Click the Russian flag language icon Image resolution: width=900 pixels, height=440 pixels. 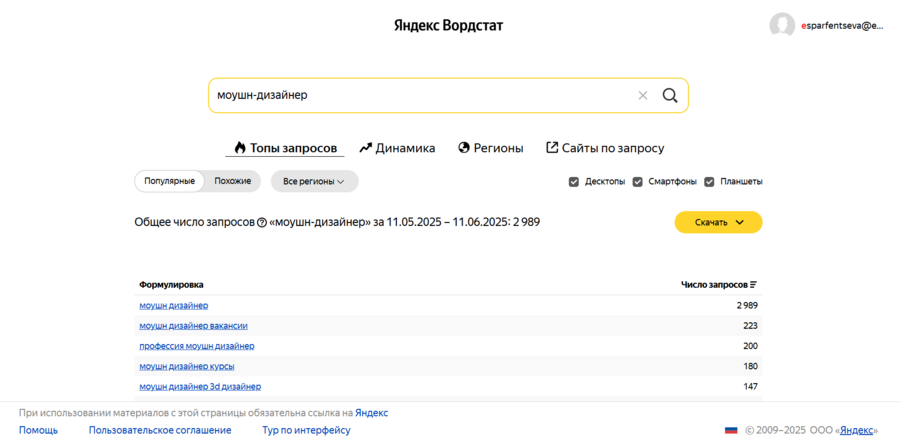[731, 430]
